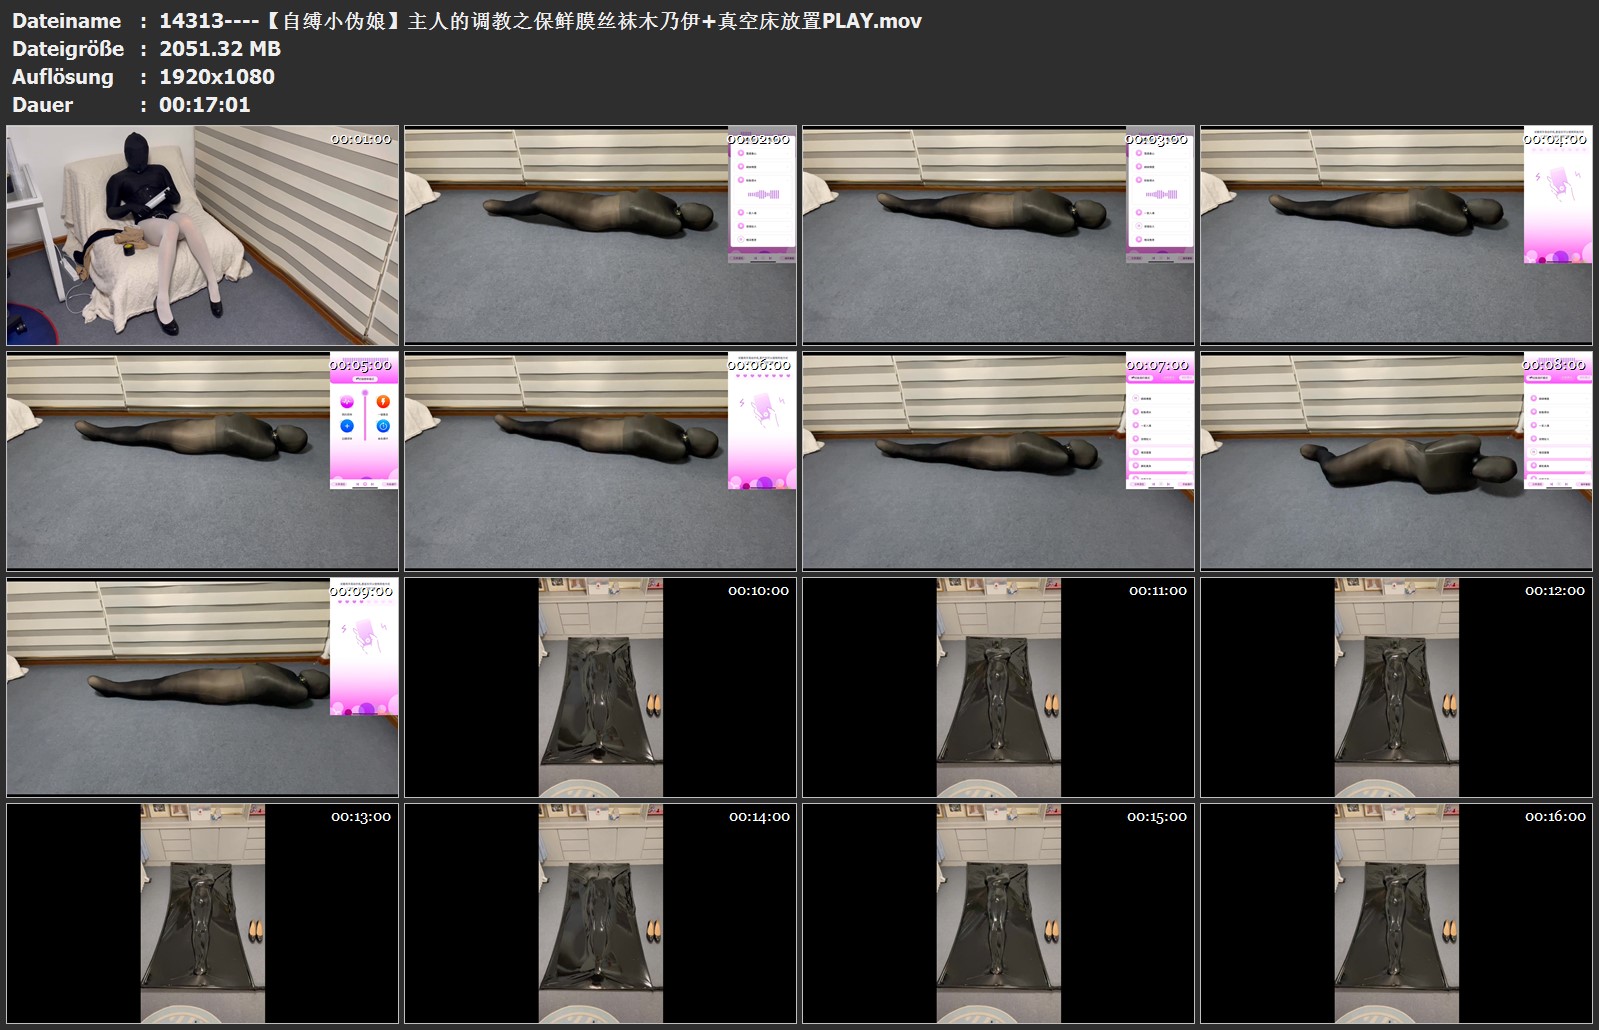Tap the blue plus icon in app overlay
The width and height of the screenshot is (1599, 1030).
coord(346,426)
